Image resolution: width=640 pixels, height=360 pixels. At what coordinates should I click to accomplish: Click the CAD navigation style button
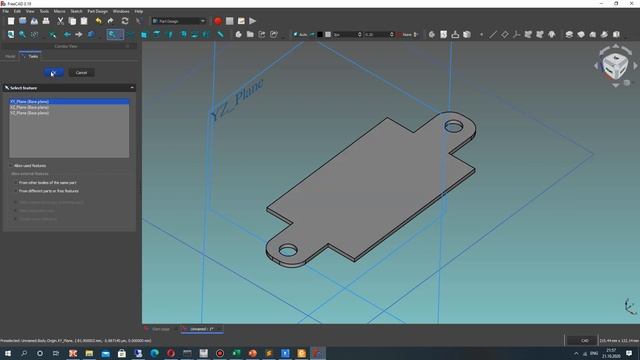pos(581,340)
